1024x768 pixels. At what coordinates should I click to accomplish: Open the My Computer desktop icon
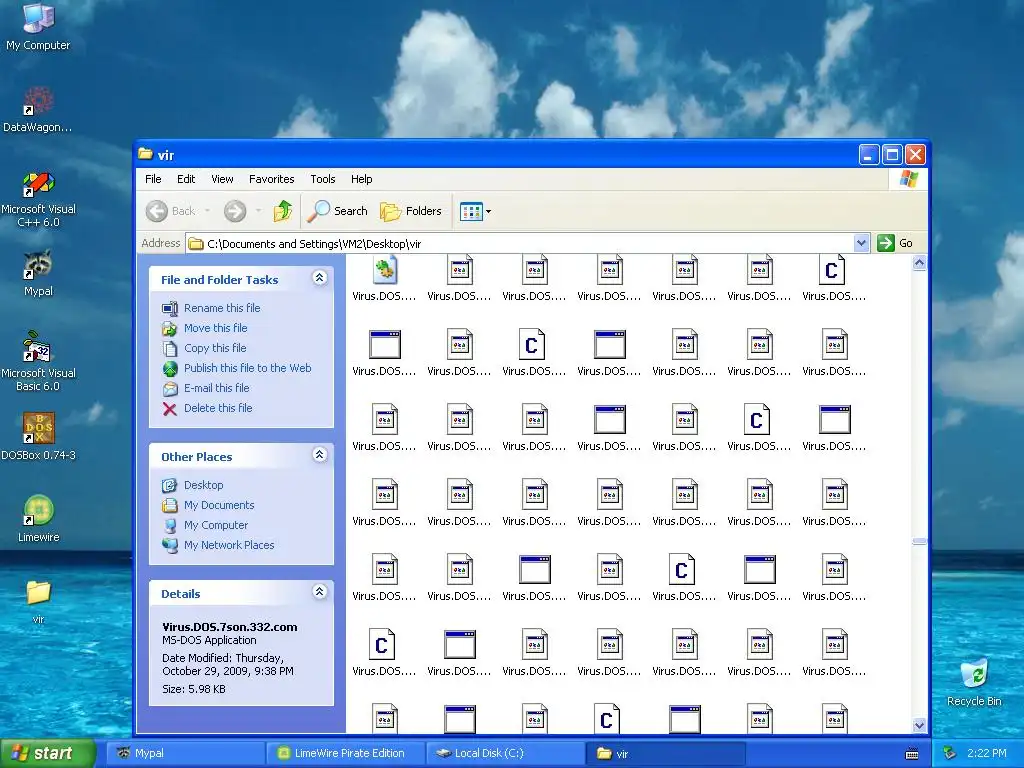pos(38,26)
